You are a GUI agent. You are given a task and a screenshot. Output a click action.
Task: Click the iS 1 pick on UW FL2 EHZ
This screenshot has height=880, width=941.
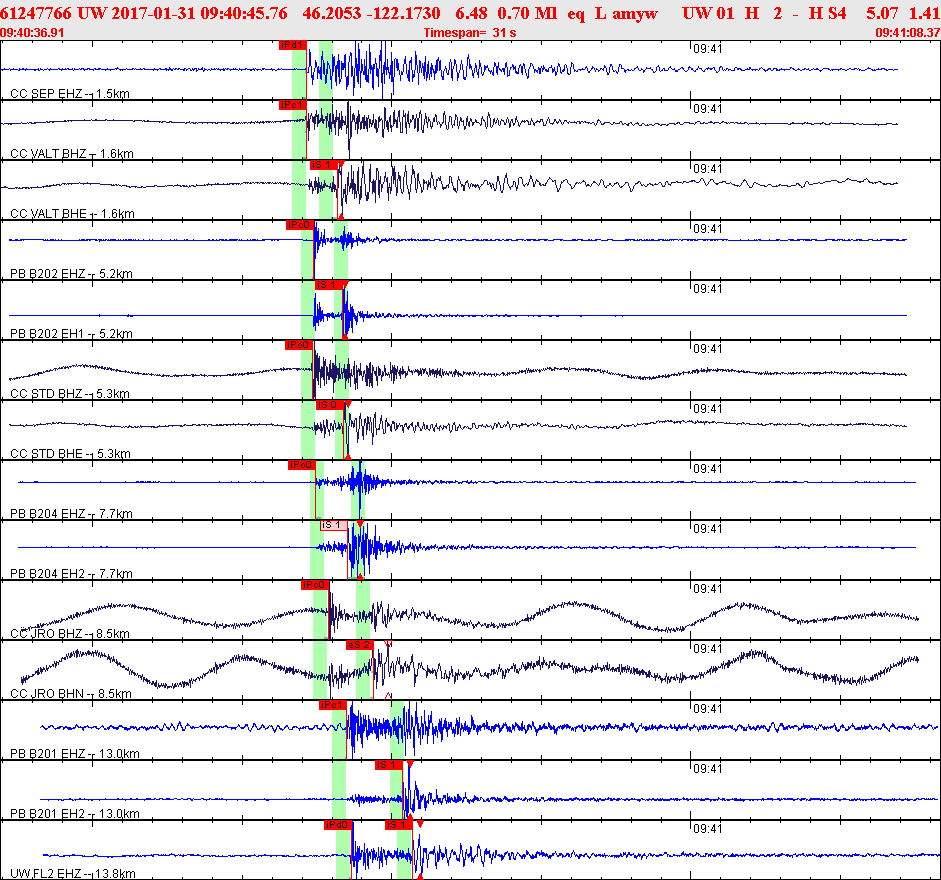(397, 825)
